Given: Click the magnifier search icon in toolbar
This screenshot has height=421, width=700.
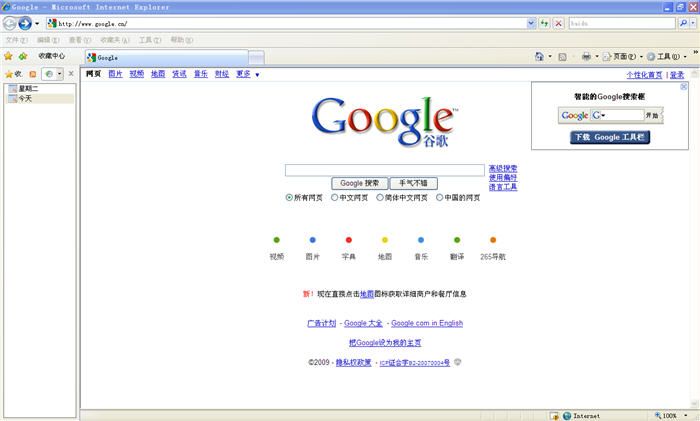Looking at the screenshot, I should [x=683, y=23].
